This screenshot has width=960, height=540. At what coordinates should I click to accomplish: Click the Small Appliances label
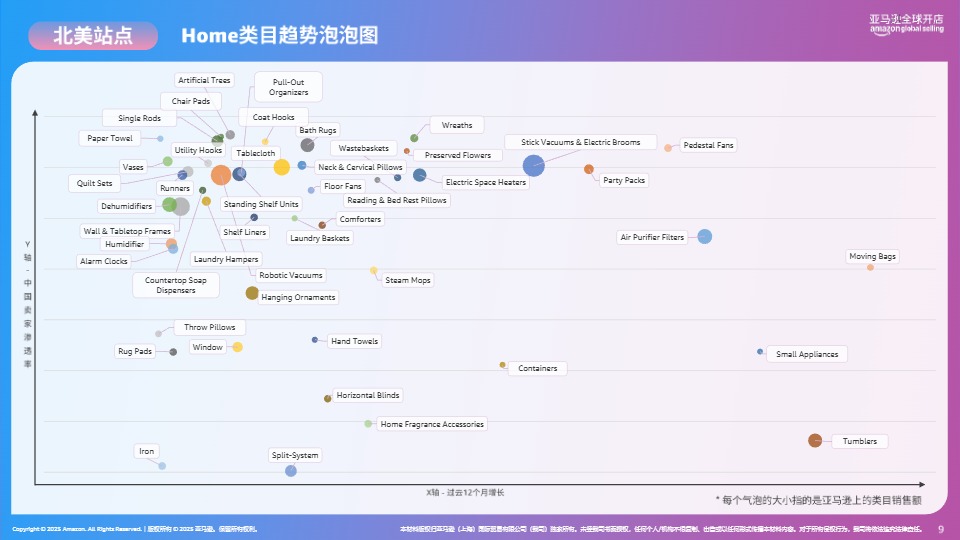(807, 354)
